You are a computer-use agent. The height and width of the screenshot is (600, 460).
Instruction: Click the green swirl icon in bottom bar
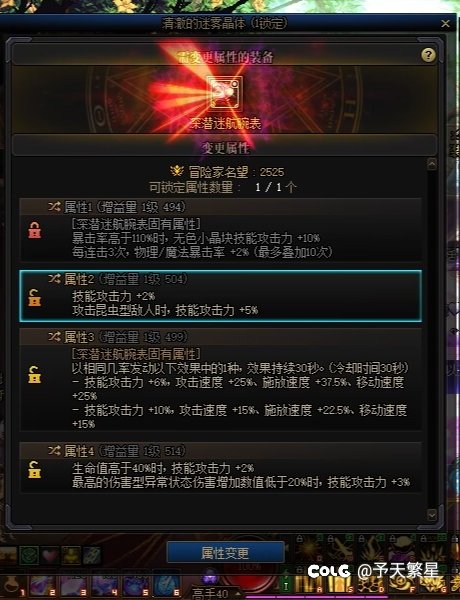pos(29,555)
